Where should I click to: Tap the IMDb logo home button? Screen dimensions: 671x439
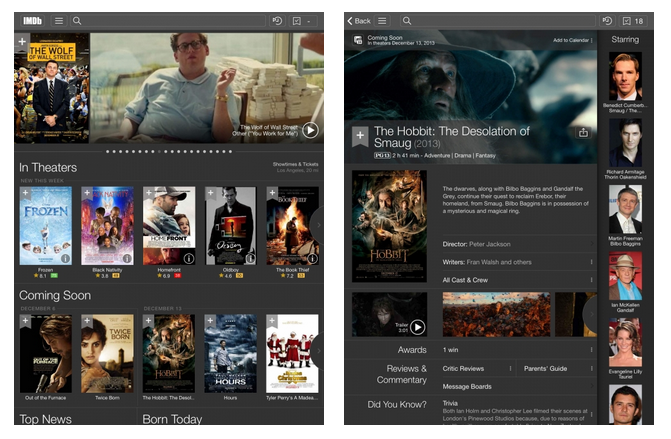32,21
